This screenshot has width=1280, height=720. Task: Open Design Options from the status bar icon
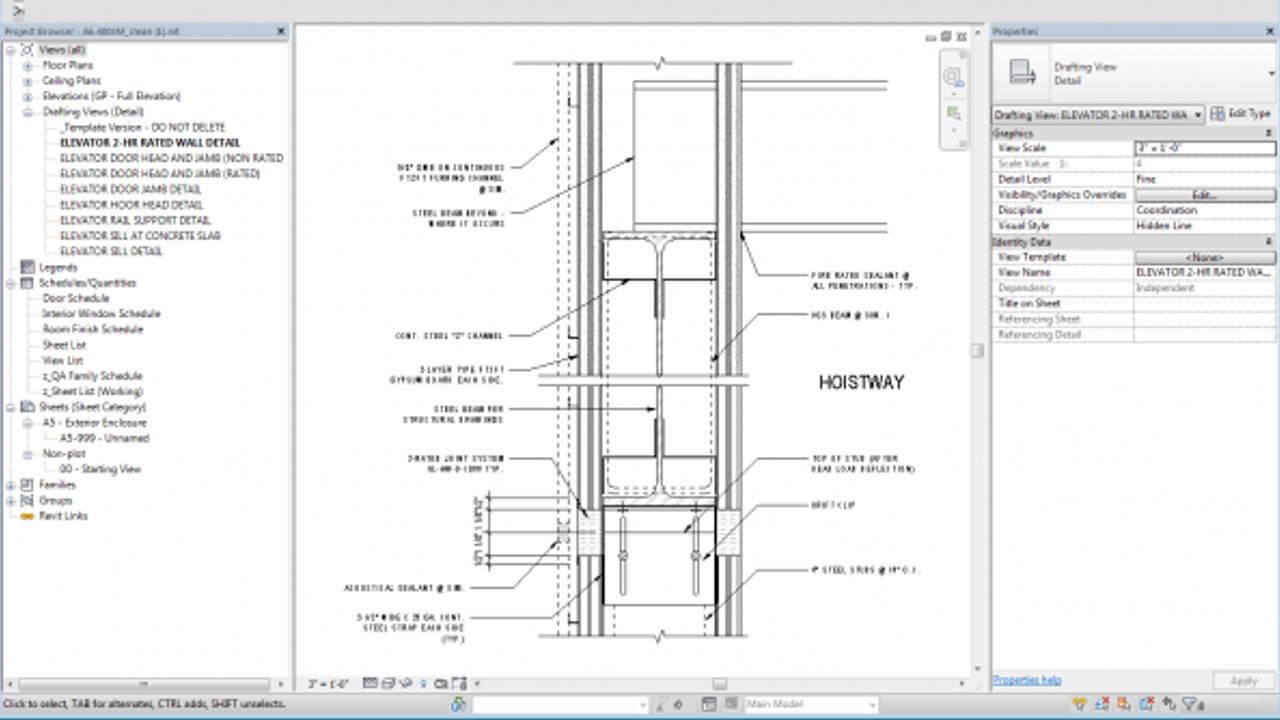[708, 704]
